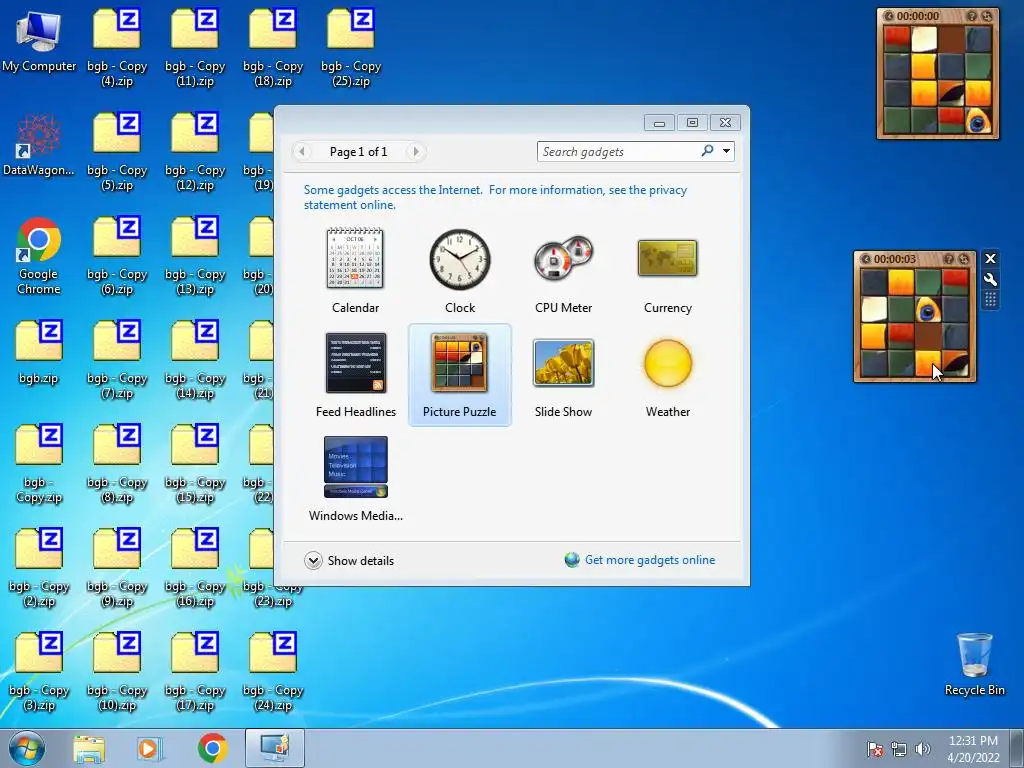Pause timer on puzzle showing 00:00:03
Viewport: 1024px width, 768px height.
pos(865,259)
